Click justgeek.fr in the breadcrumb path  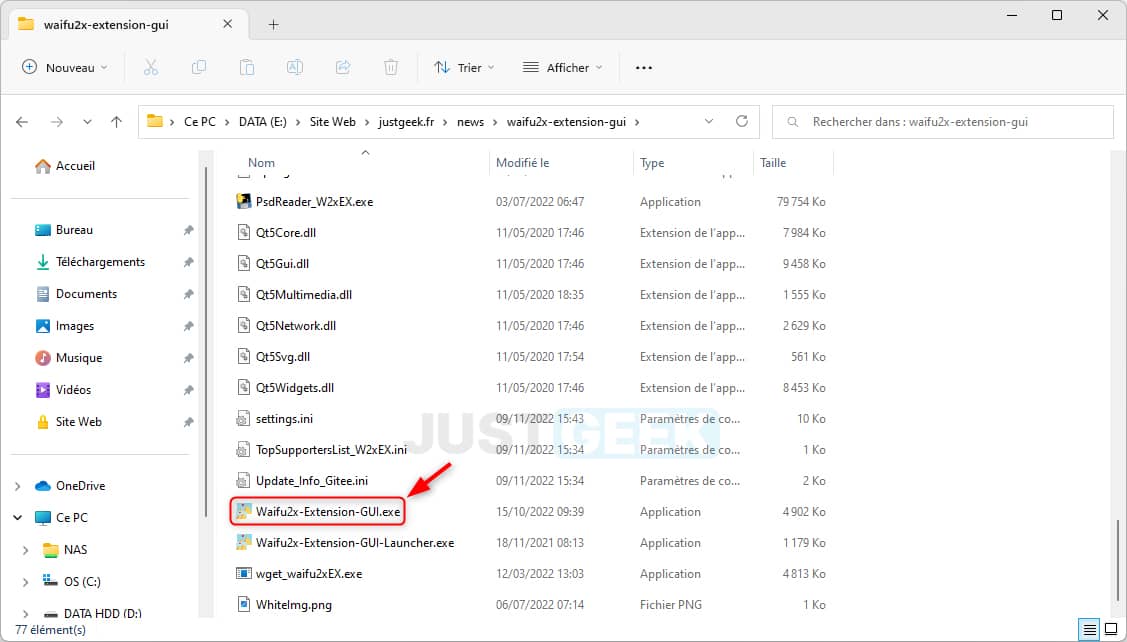pyautogui.click(x=406, y=121)
